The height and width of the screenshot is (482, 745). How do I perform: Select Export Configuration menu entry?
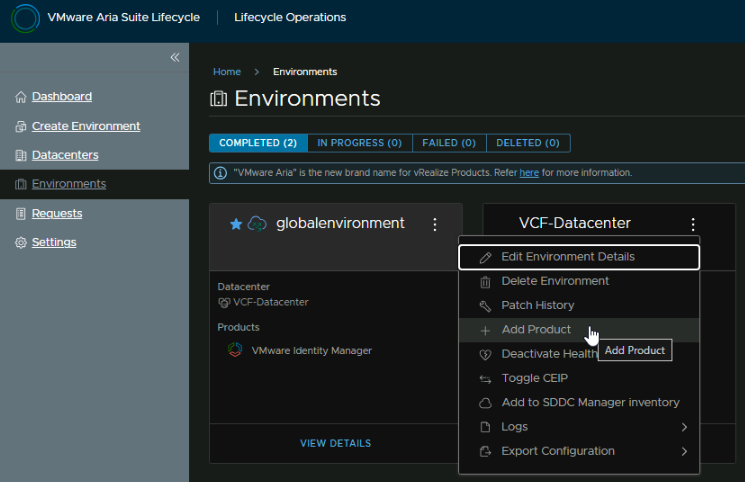pyautogui.click(x=579, y=451)
